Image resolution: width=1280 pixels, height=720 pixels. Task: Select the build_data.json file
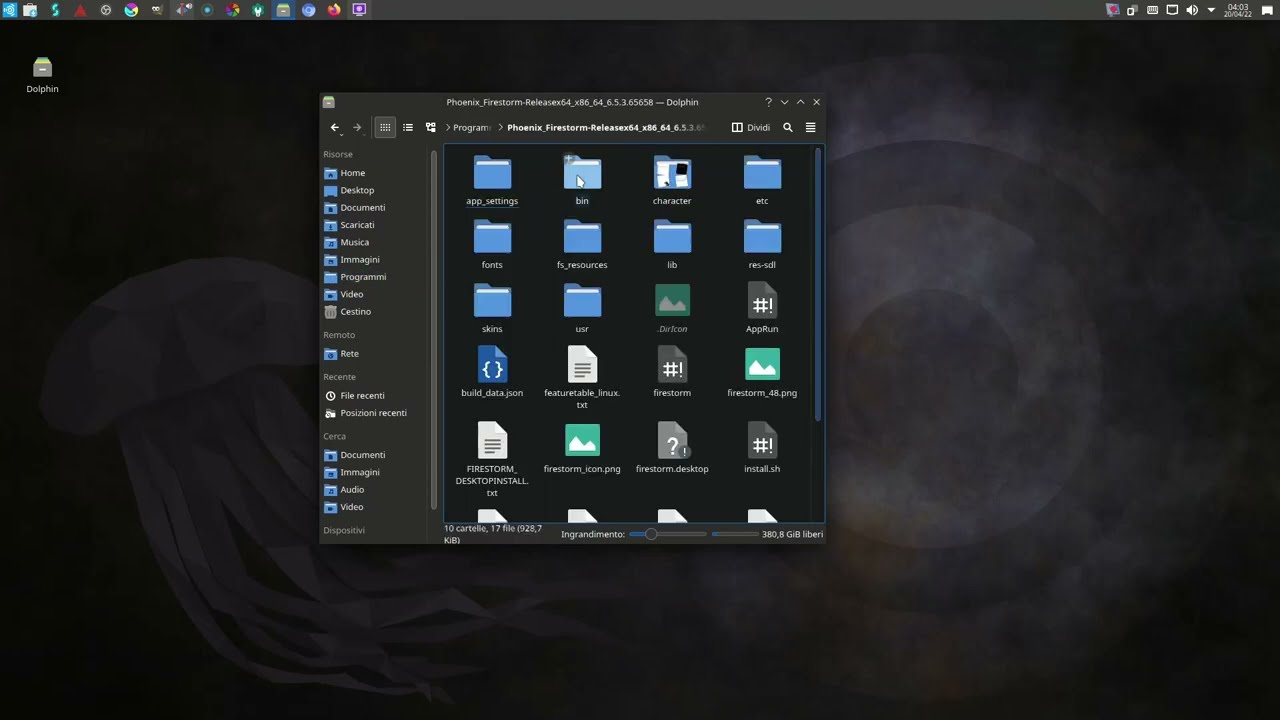[x=492, y=373]
